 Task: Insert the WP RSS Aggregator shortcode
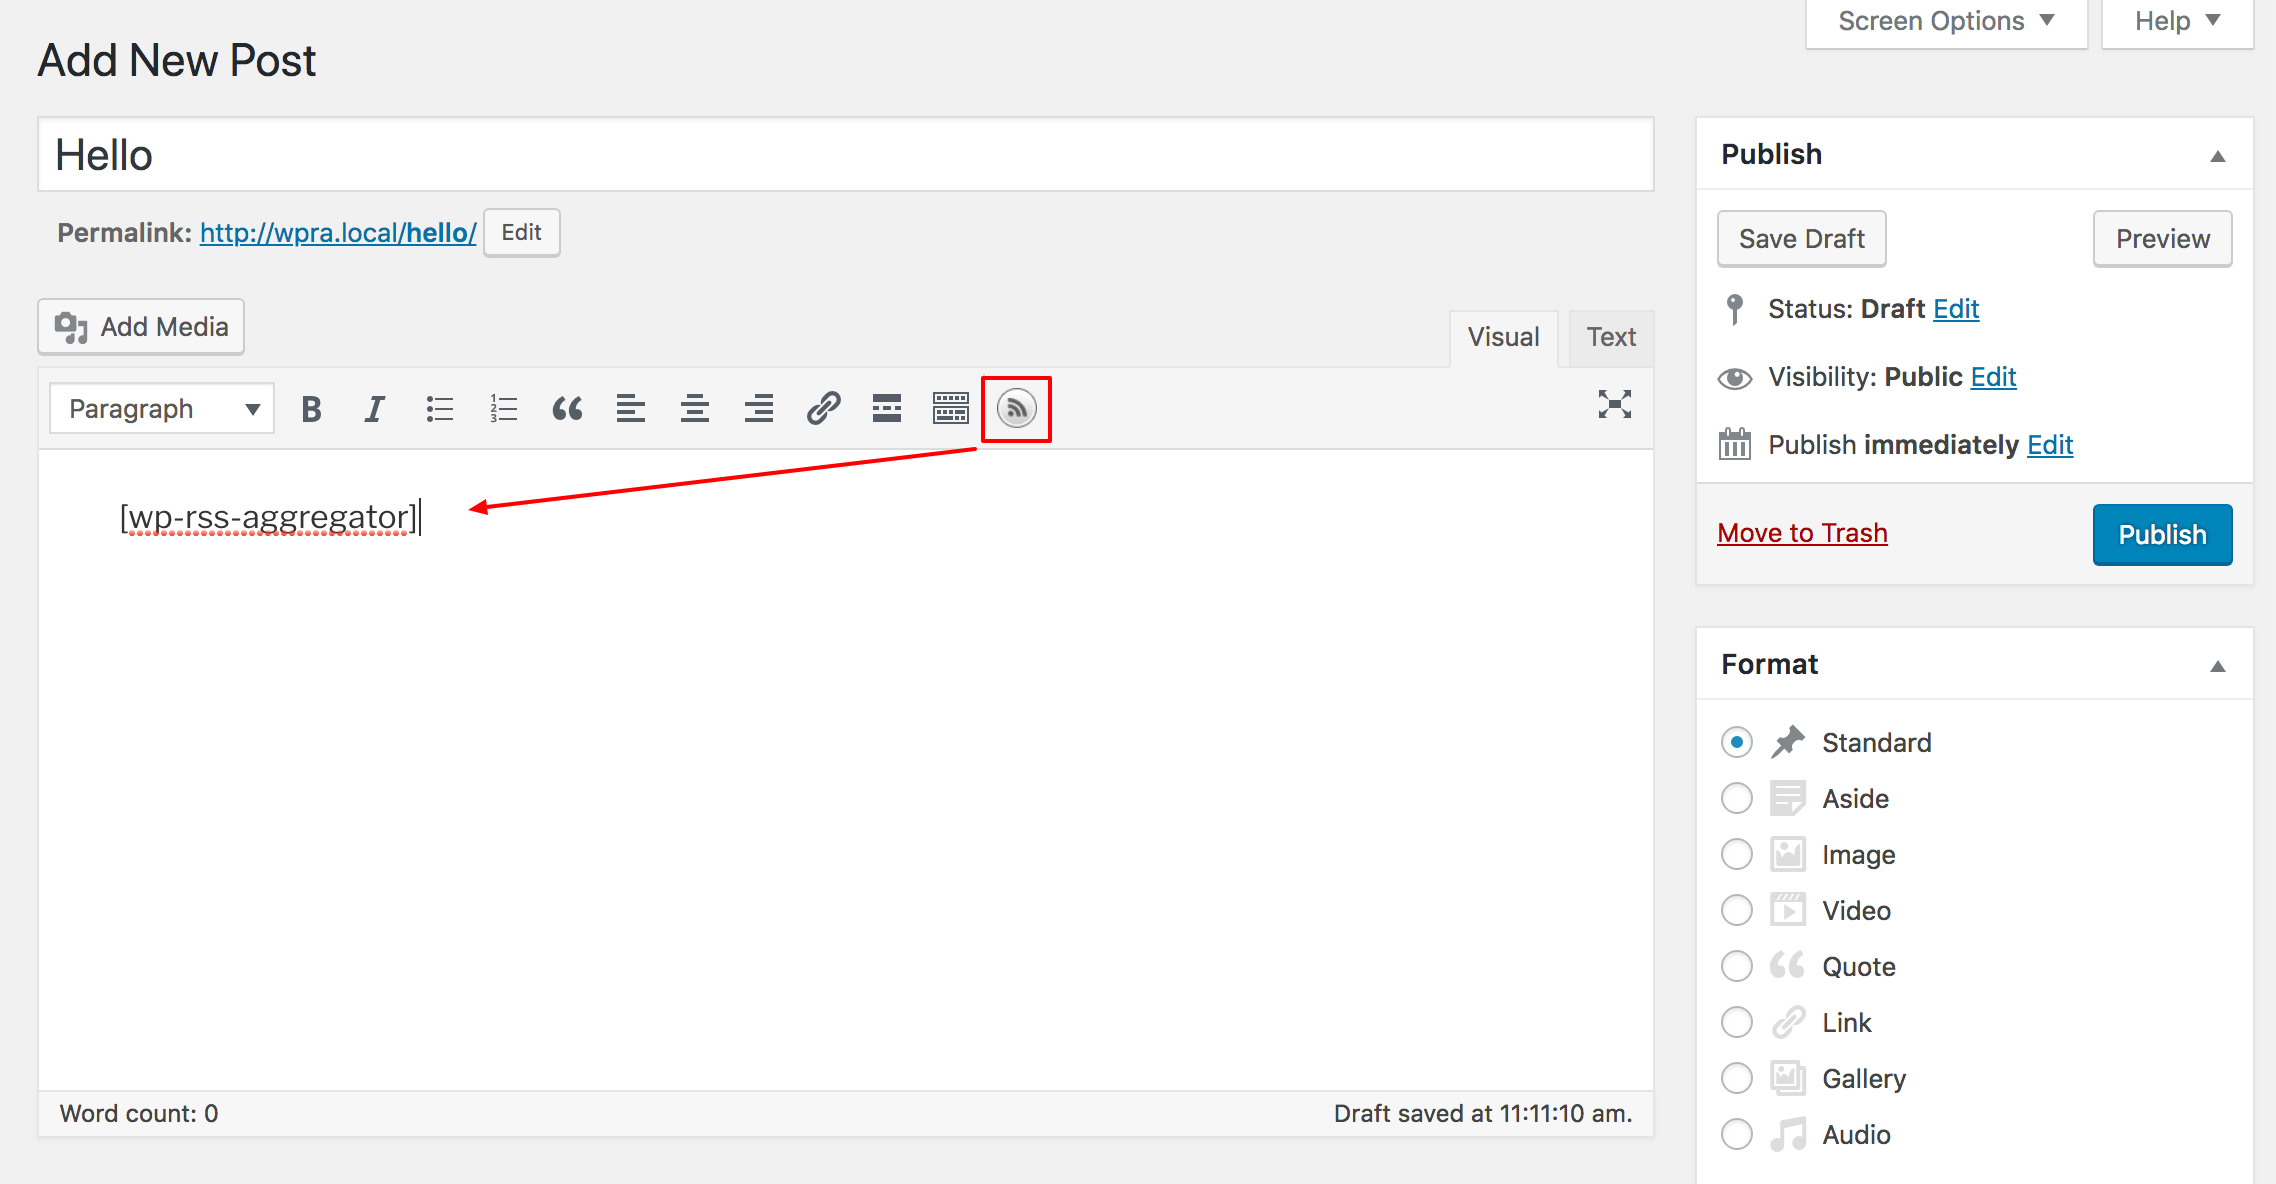tap(1015, 408)
